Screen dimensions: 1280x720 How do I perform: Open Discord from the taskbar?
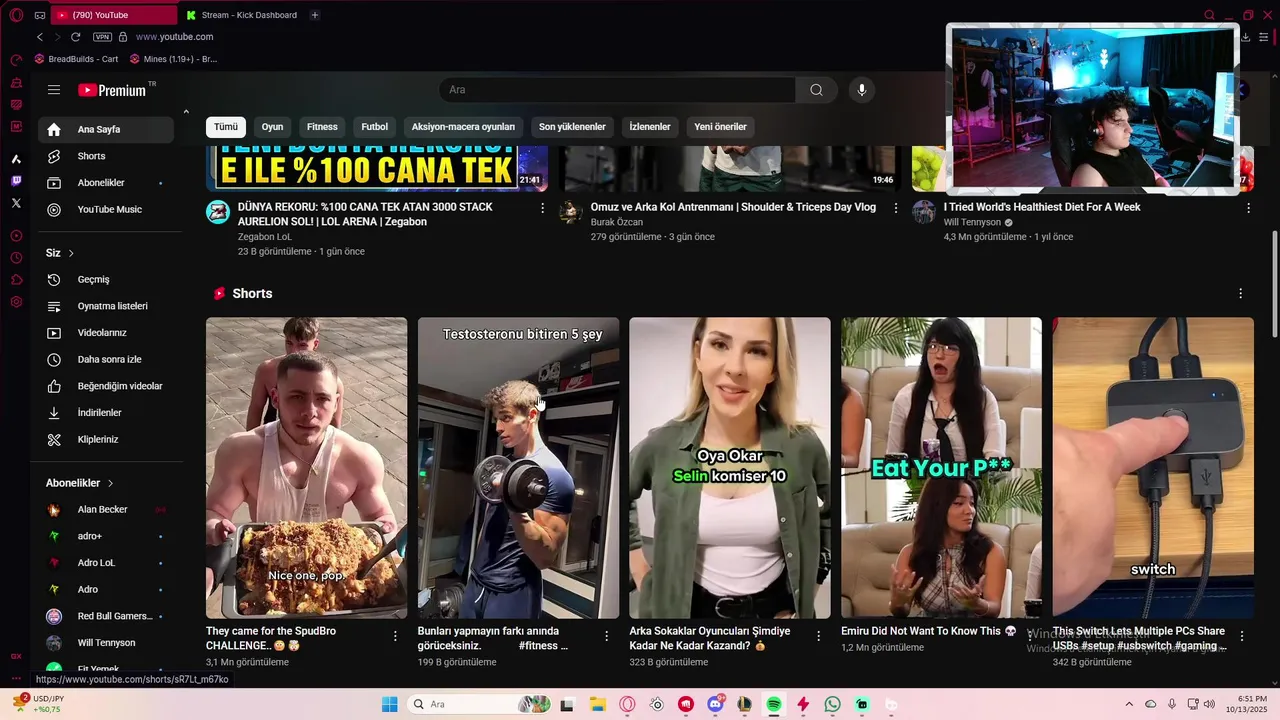(715, 704)
